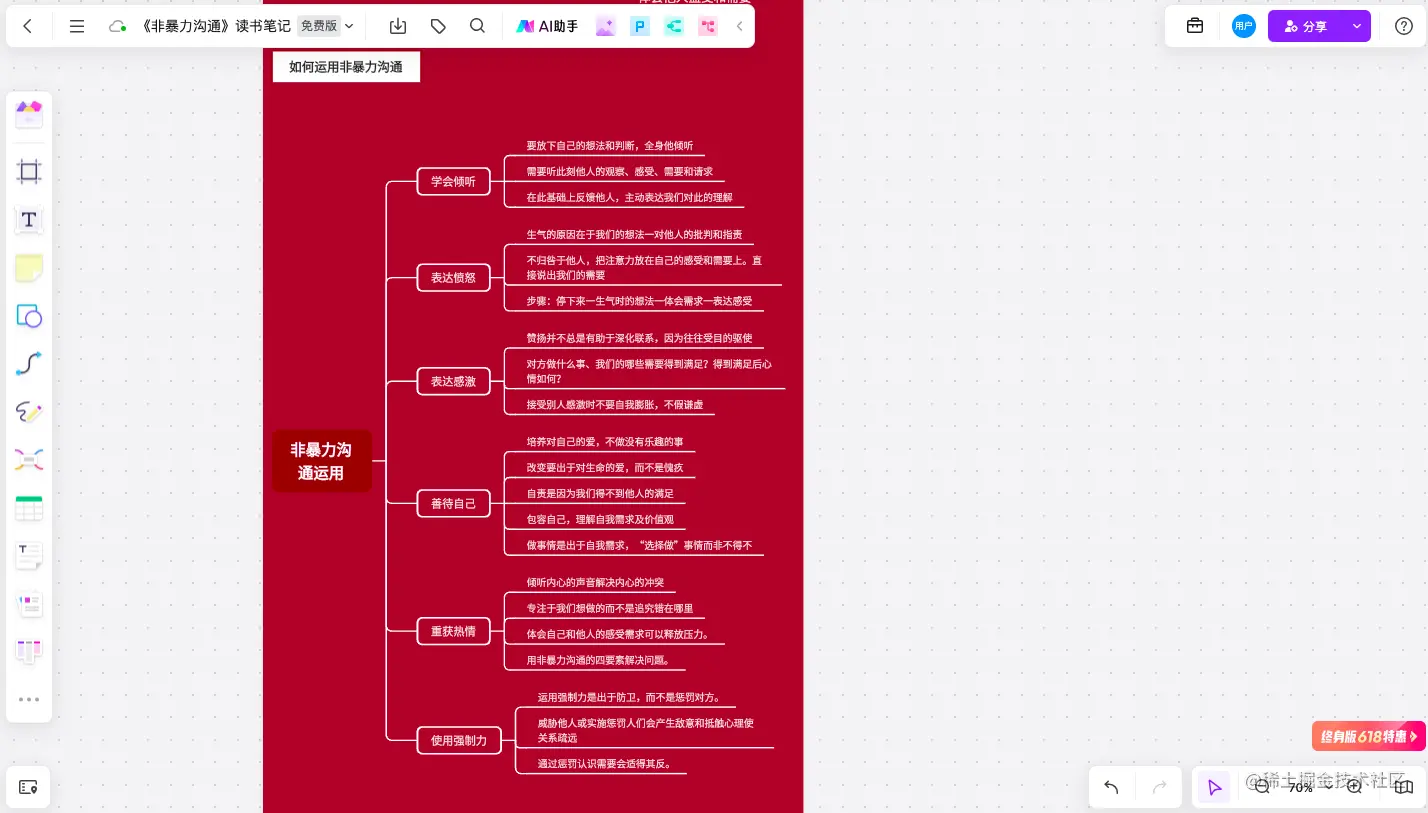
Task: Select text 改变要出于对生命的爱，而不是愧疚
Action: pos(605,467)
